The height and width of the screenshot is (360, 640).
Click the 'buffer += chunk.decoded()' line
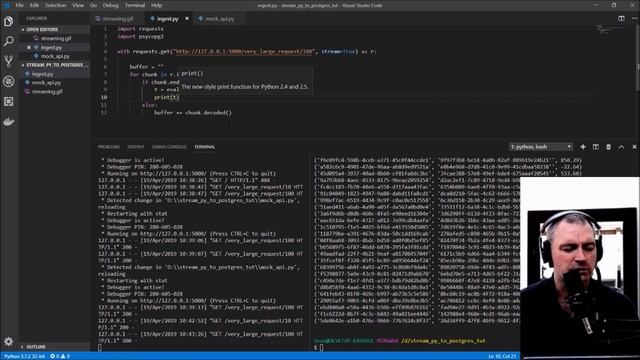(193, 113)
